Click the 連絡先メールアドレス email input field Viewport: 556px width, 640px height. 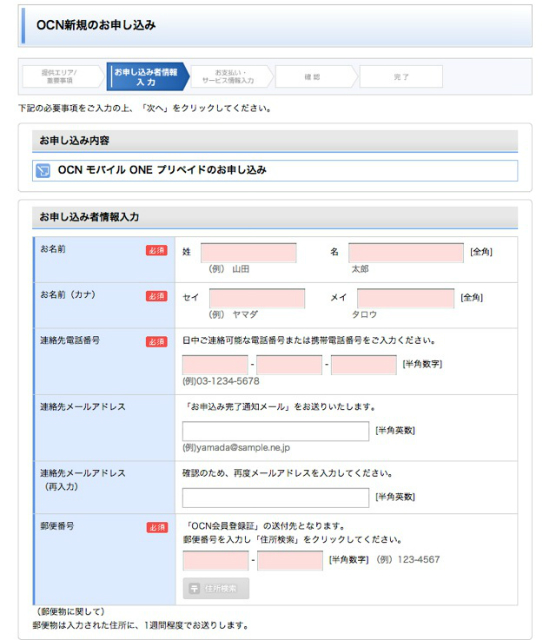click(x=276, y=431)
